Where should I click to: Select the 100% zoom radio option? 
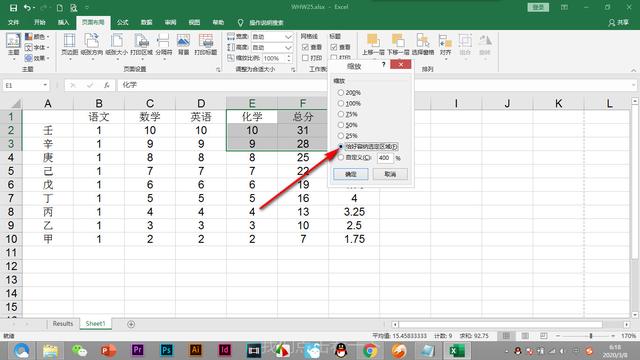(x=340, y=103)
